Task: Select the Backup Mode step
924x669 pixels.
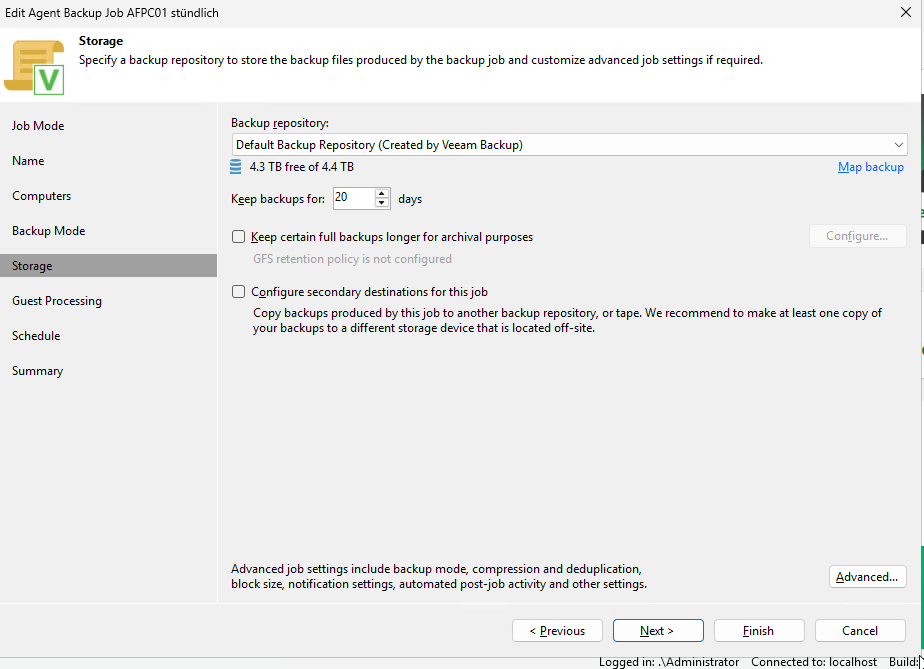Action: 48,231
